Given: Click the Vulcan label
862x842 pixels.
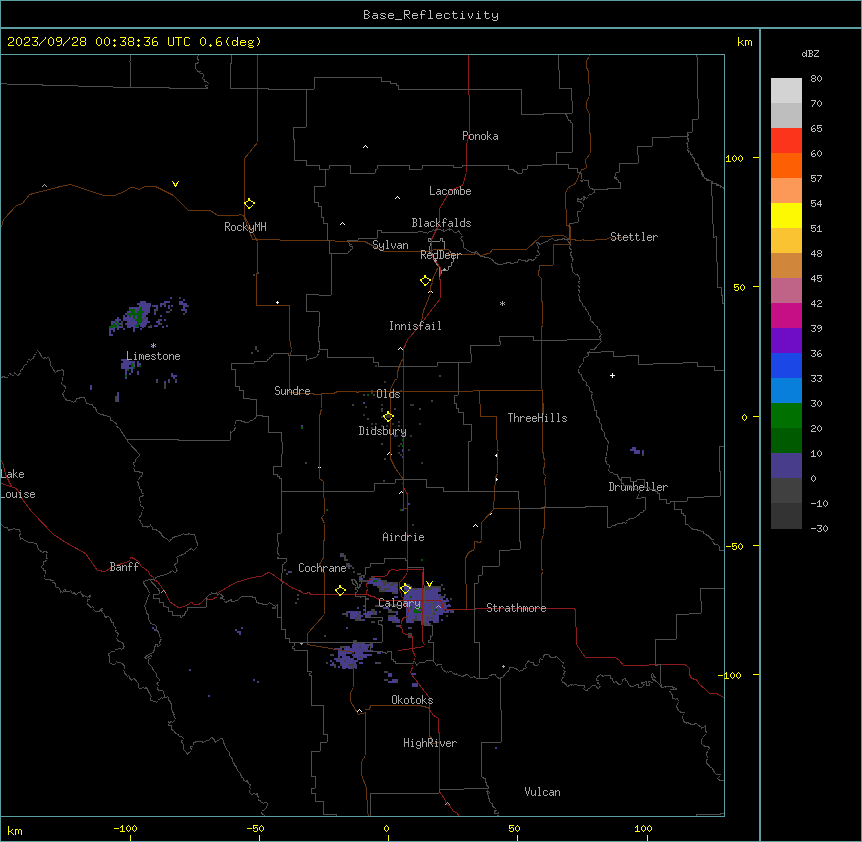Looking at the screenshot, I should tap(543, 792).
